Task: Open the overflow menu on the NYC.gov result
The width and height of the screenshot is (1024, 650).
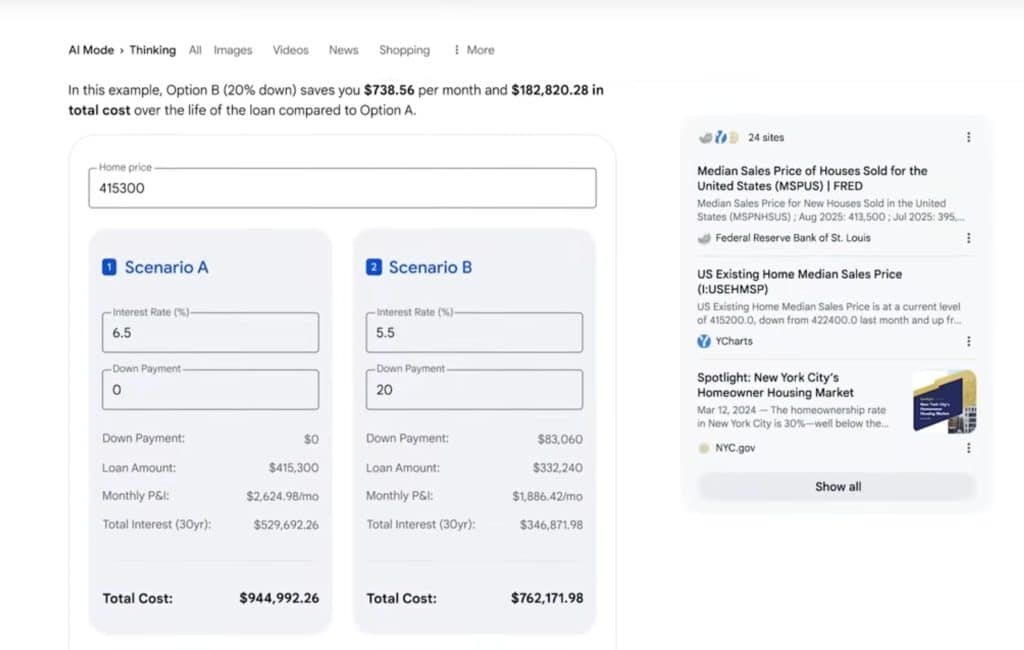Action: click(968, 448)
